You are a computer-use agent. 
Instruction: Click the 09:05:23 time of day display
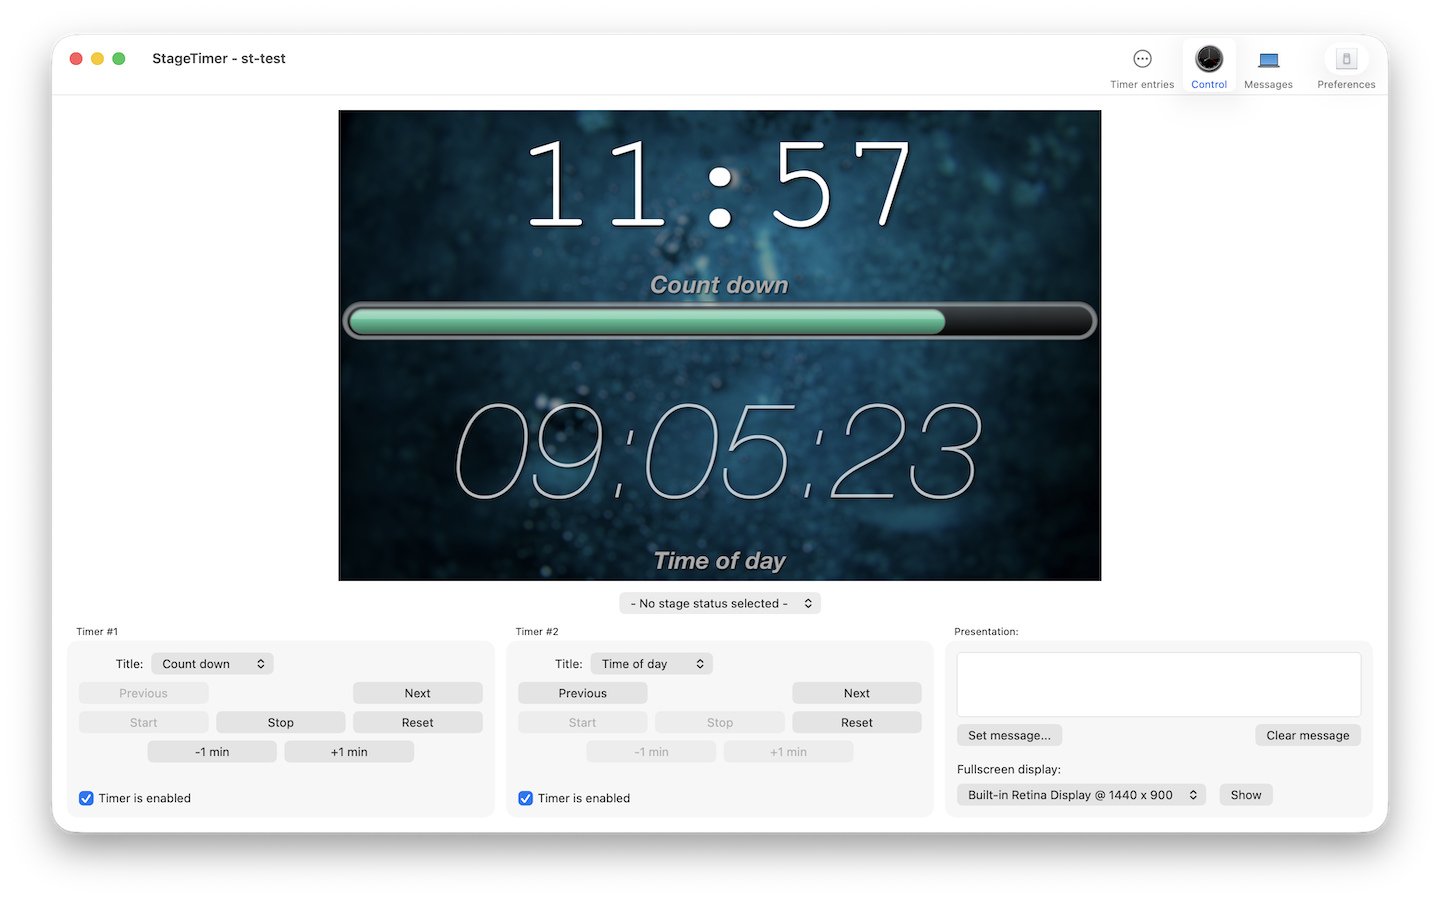pyautogui.click(x=719, y=451)
